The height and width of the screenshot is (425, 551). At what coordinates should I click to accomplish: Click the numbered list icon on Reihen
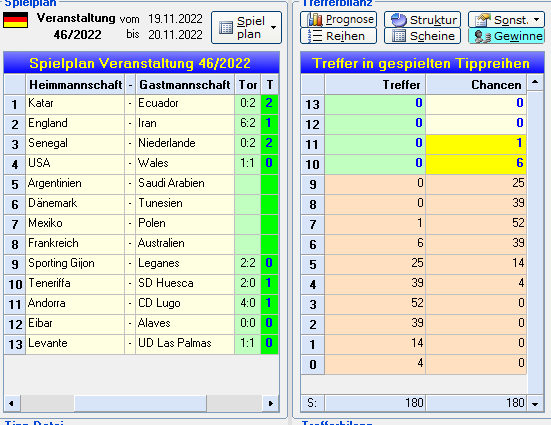(315, 36)
